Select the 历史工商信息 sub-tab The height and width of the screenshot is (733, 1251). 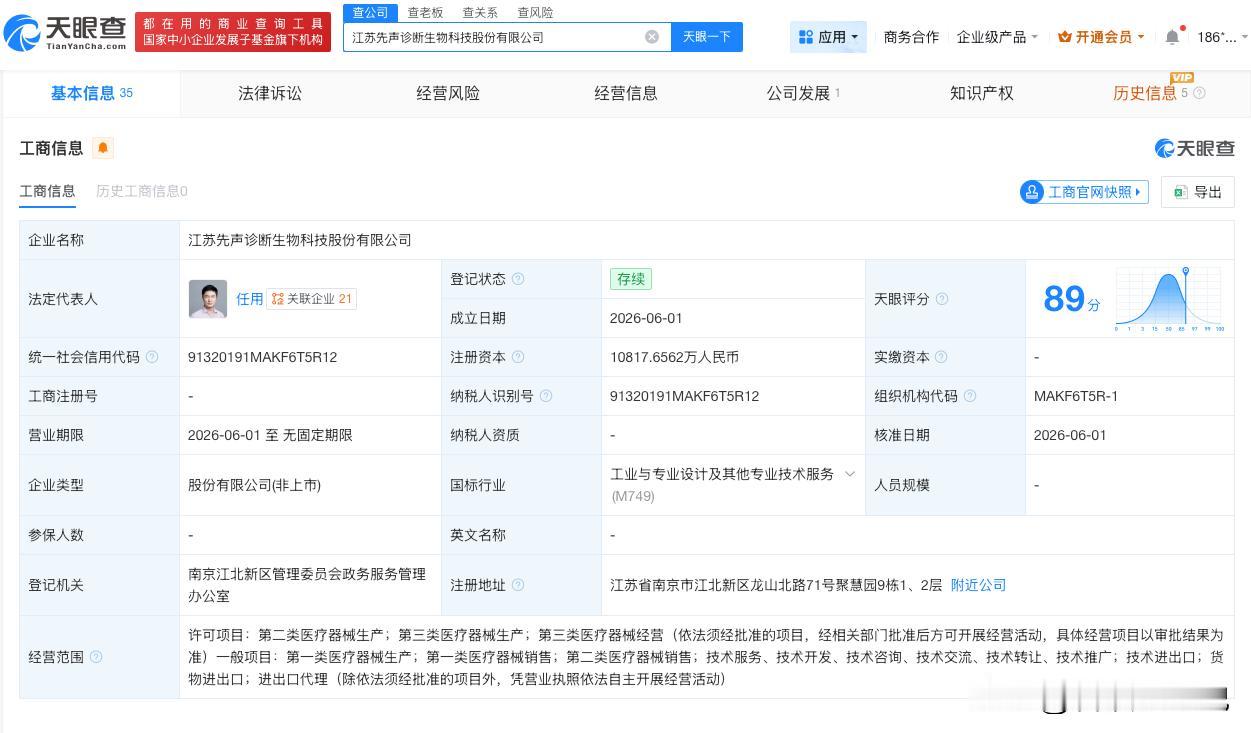[142, 191]
